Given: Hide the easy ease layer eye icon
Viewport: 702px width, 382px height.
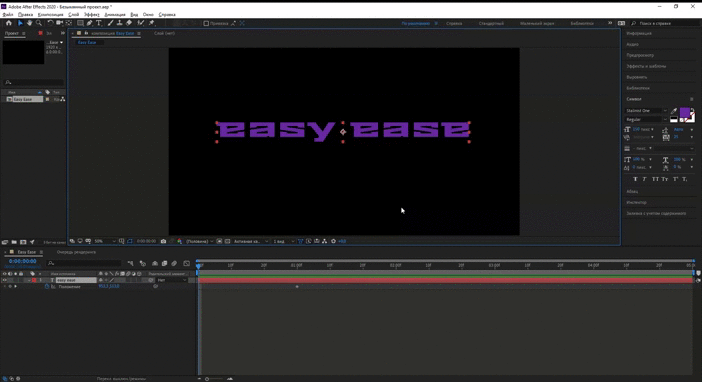Looking at the screenshot, I should coord(4,280).
